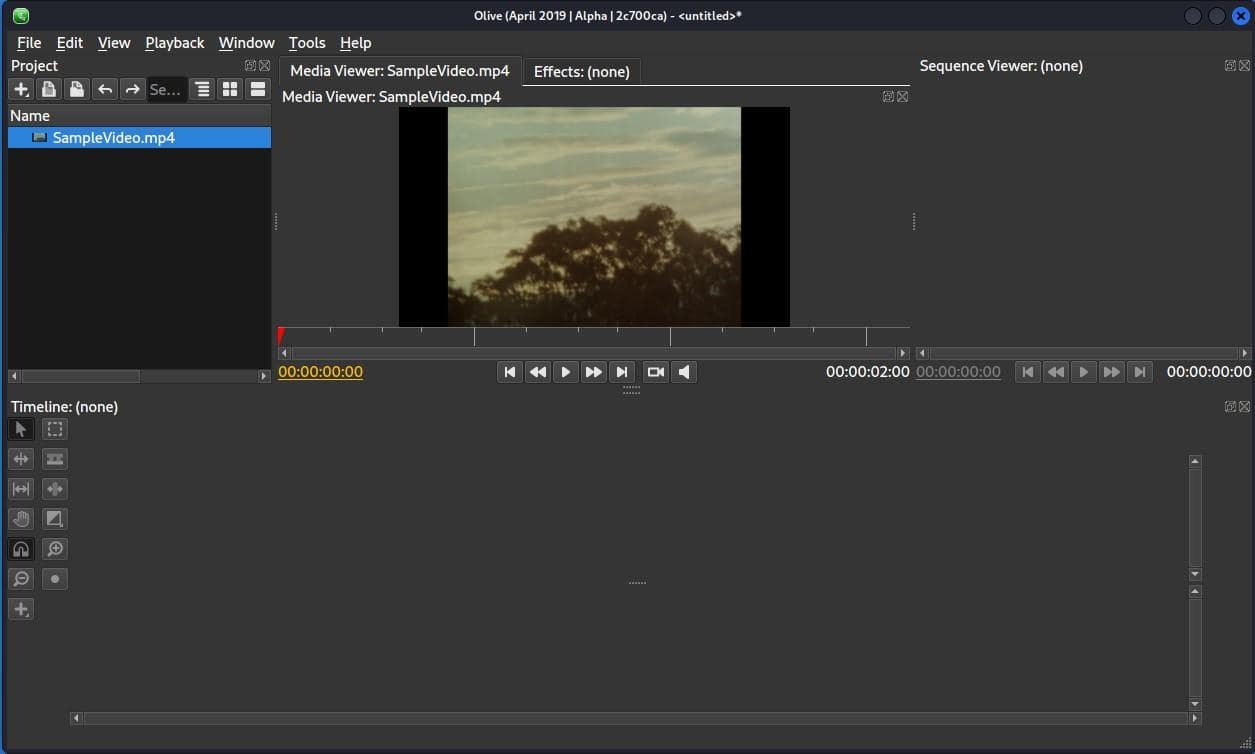Focus the Project search field
The image size is (1255, 754).
[166, 89]
